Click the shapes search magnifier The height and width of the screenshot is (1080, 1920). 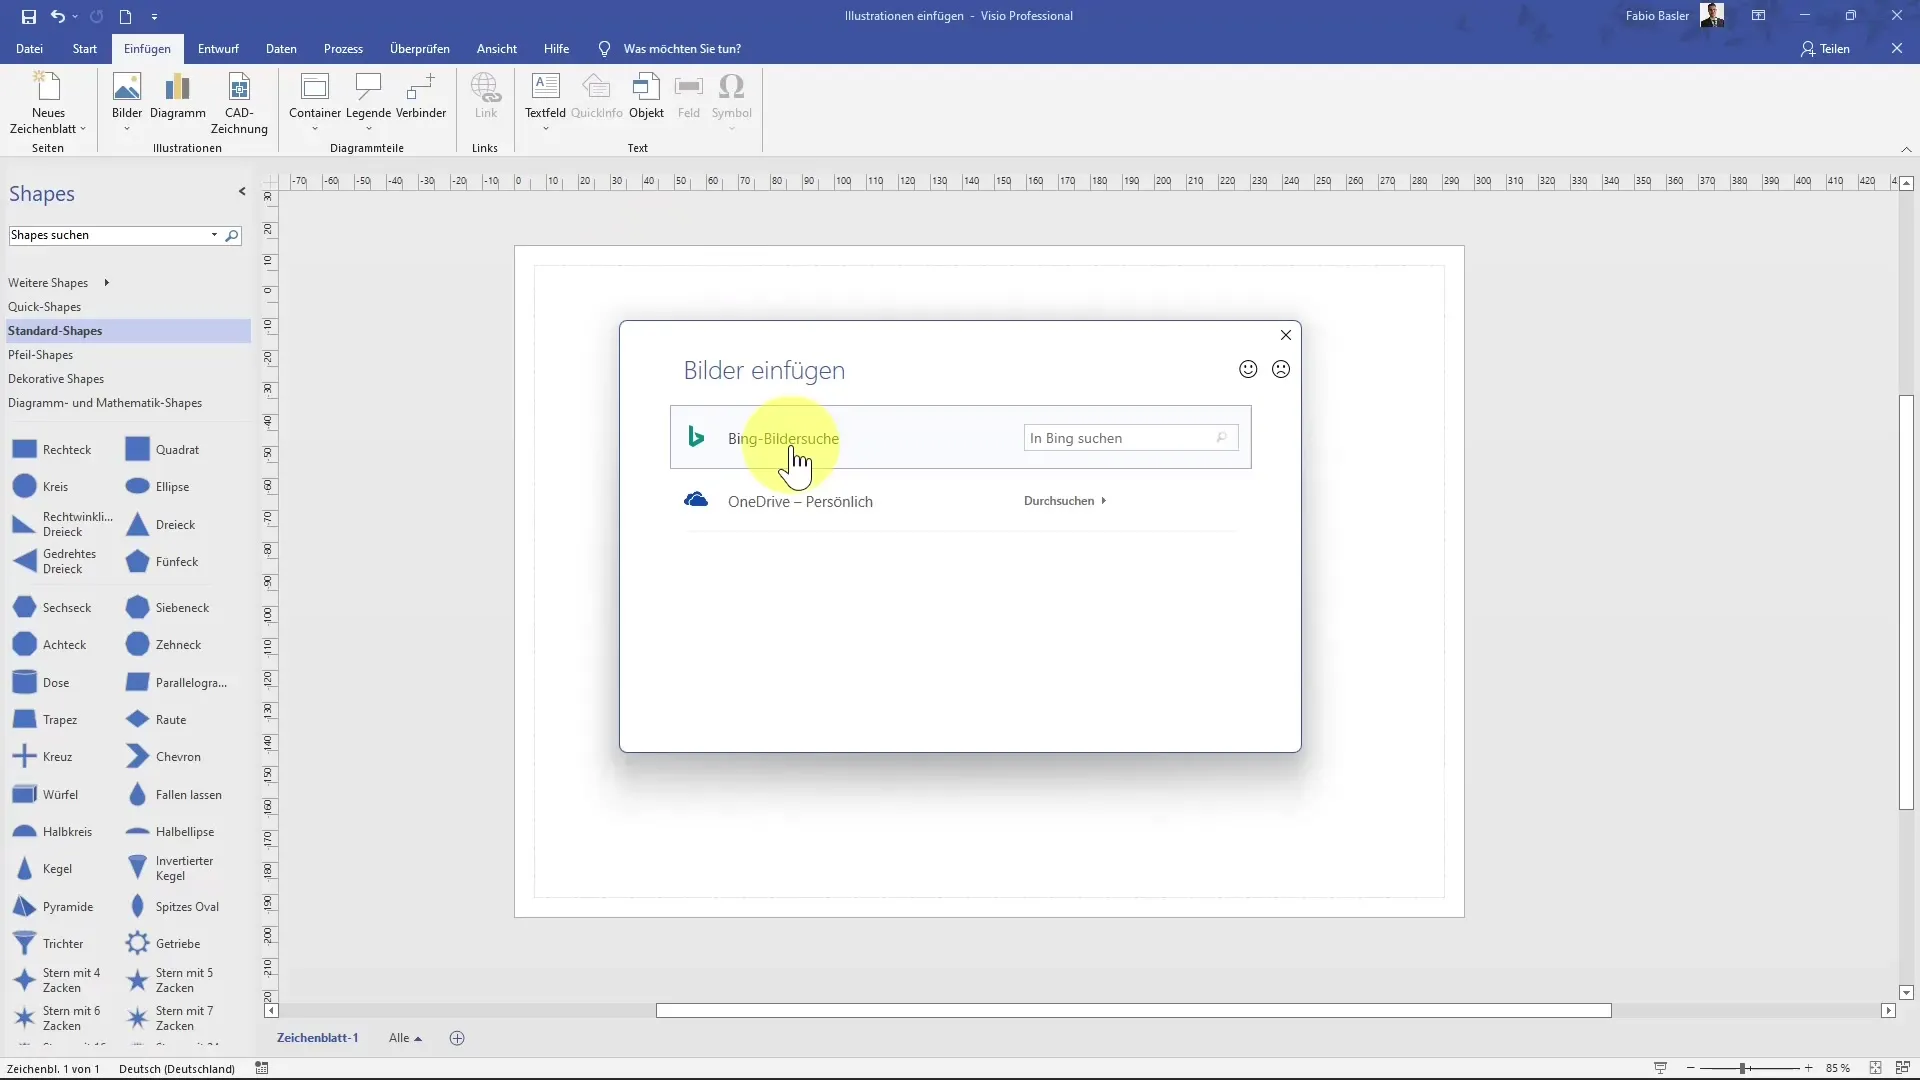tap(232, 235)
